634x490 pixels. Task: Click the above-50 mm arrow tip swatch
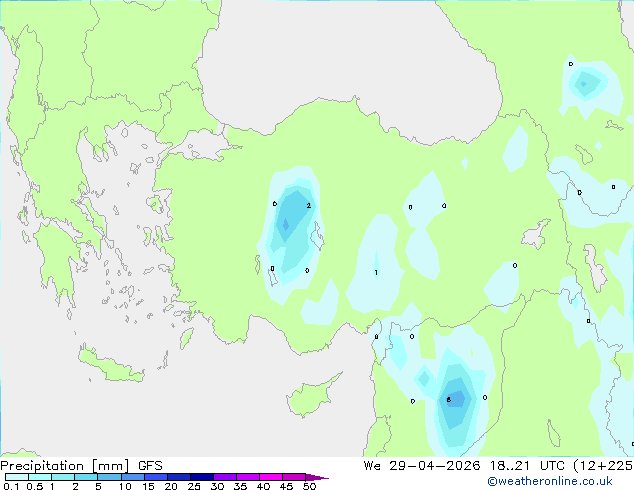(317, 477)
